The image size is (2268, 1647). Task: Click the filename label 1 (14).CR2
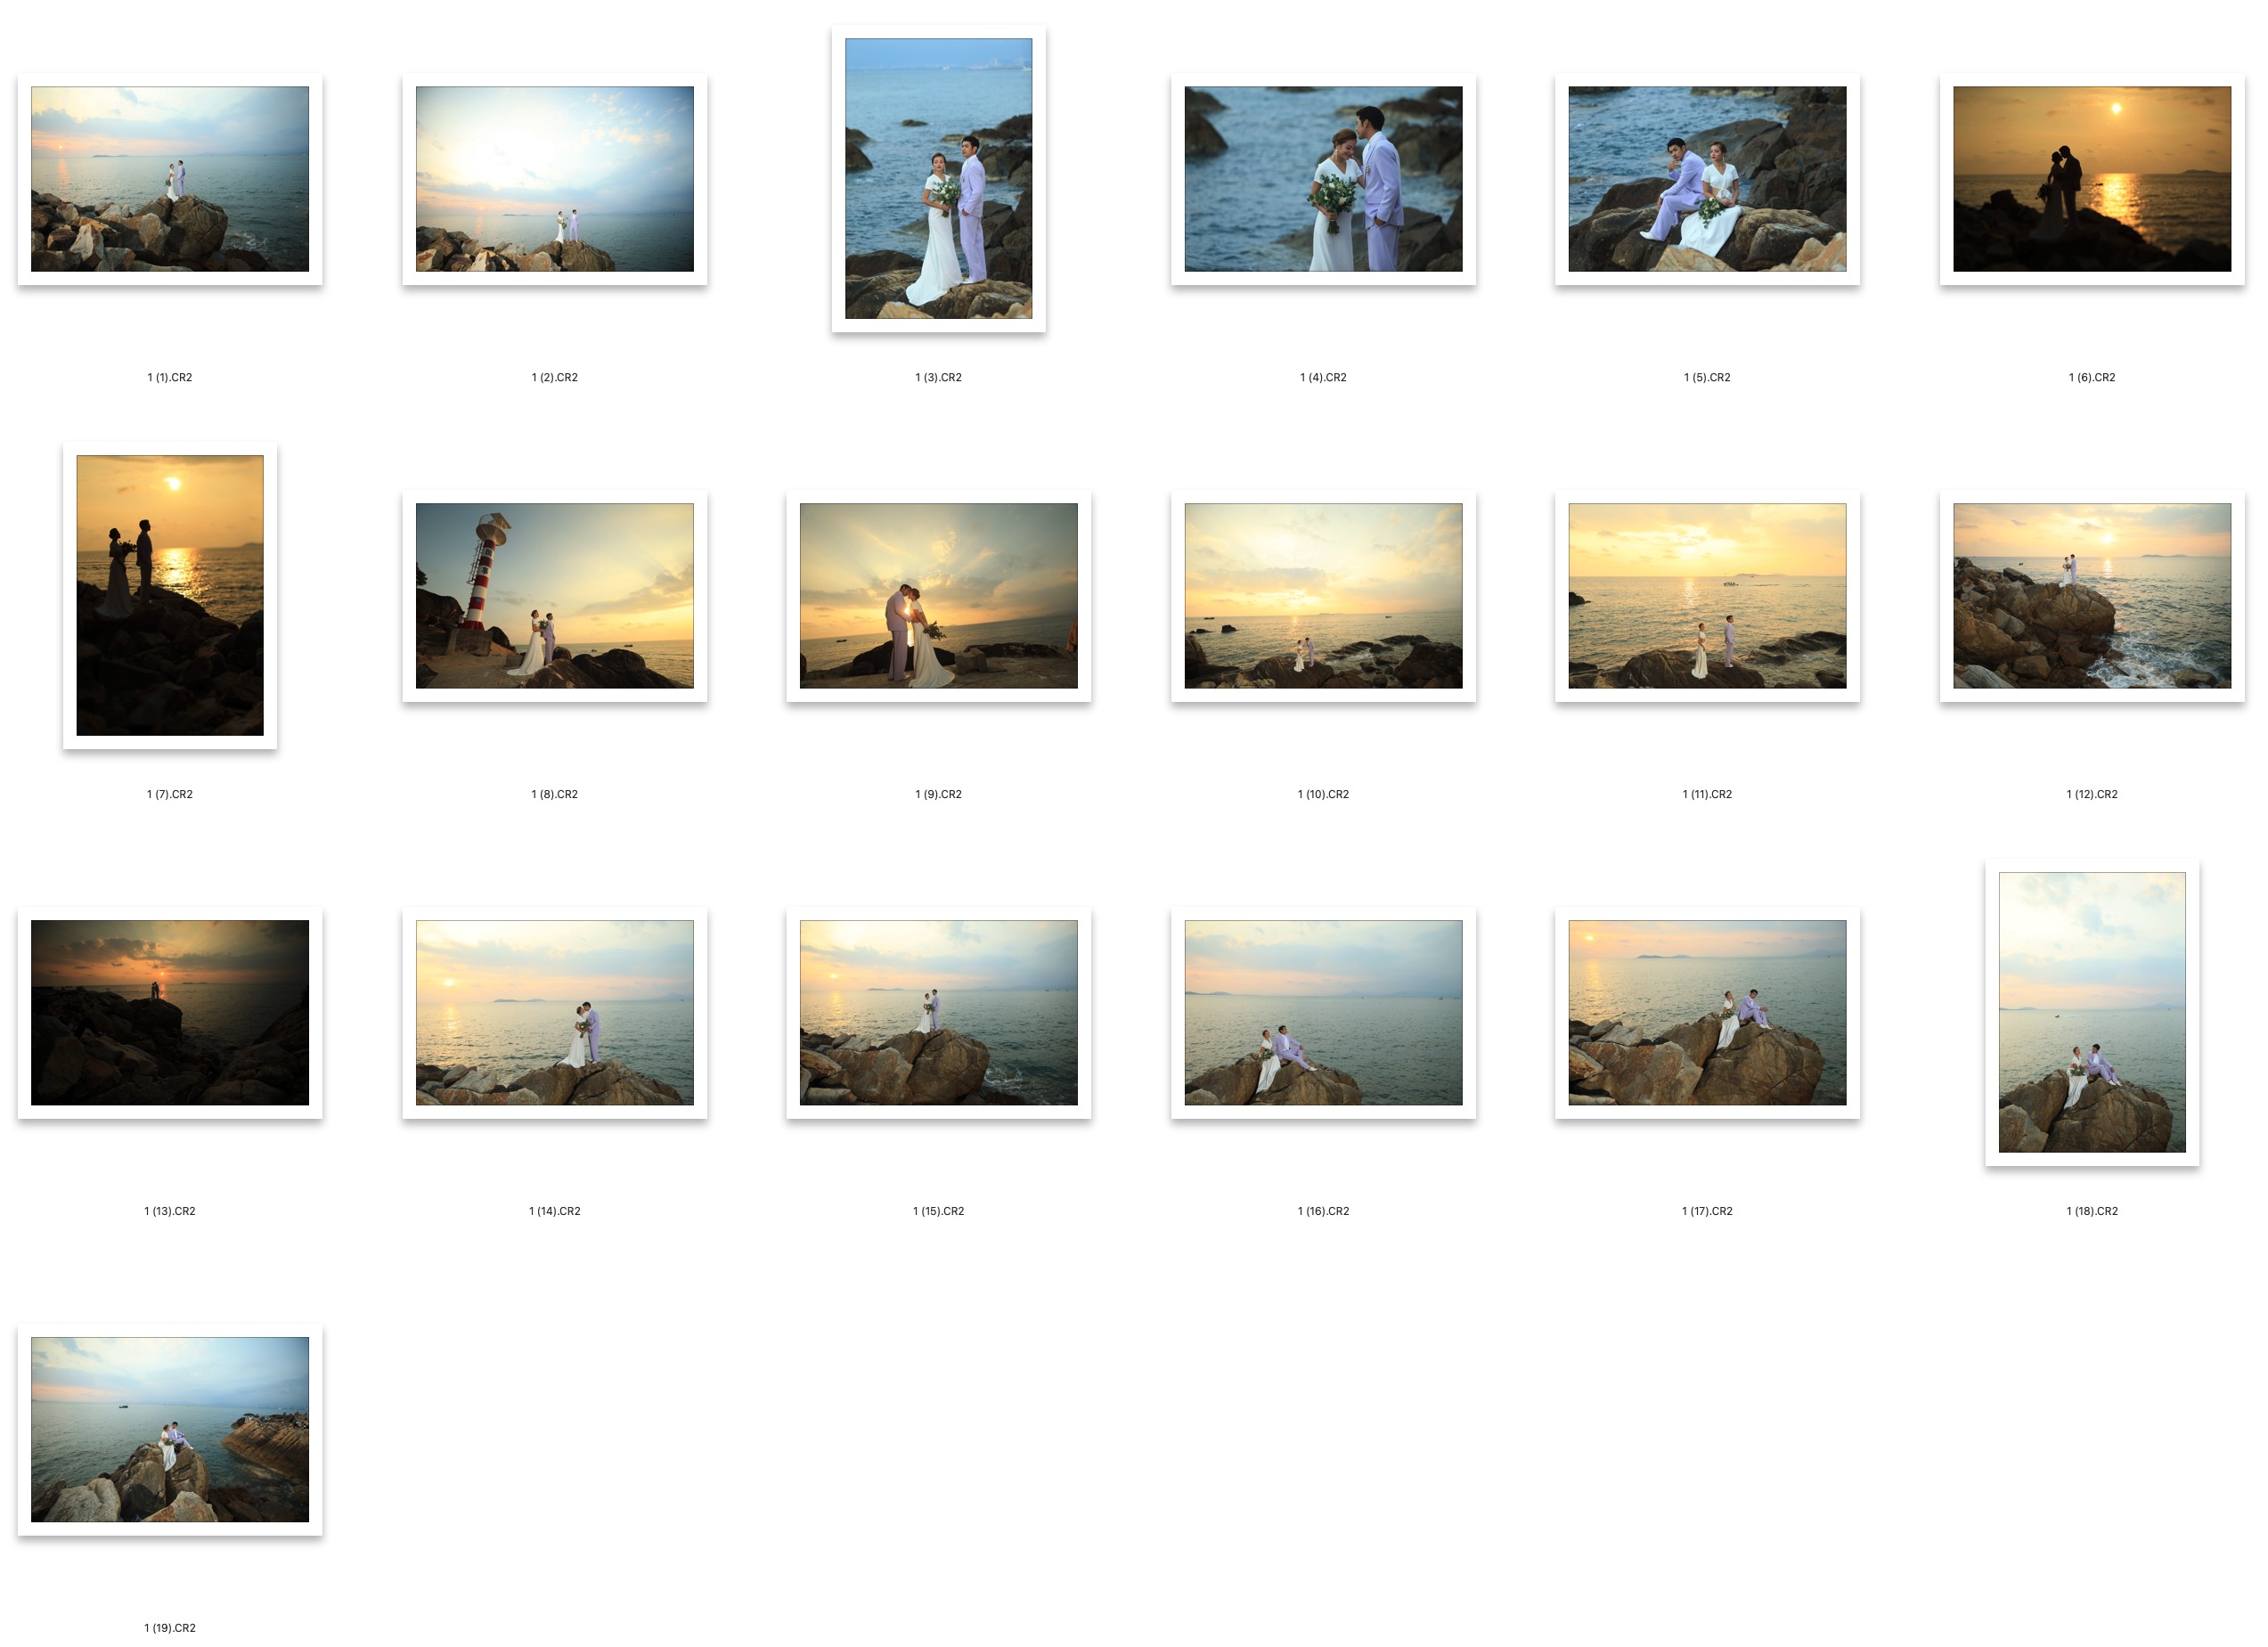click(x=554, y=1210)
